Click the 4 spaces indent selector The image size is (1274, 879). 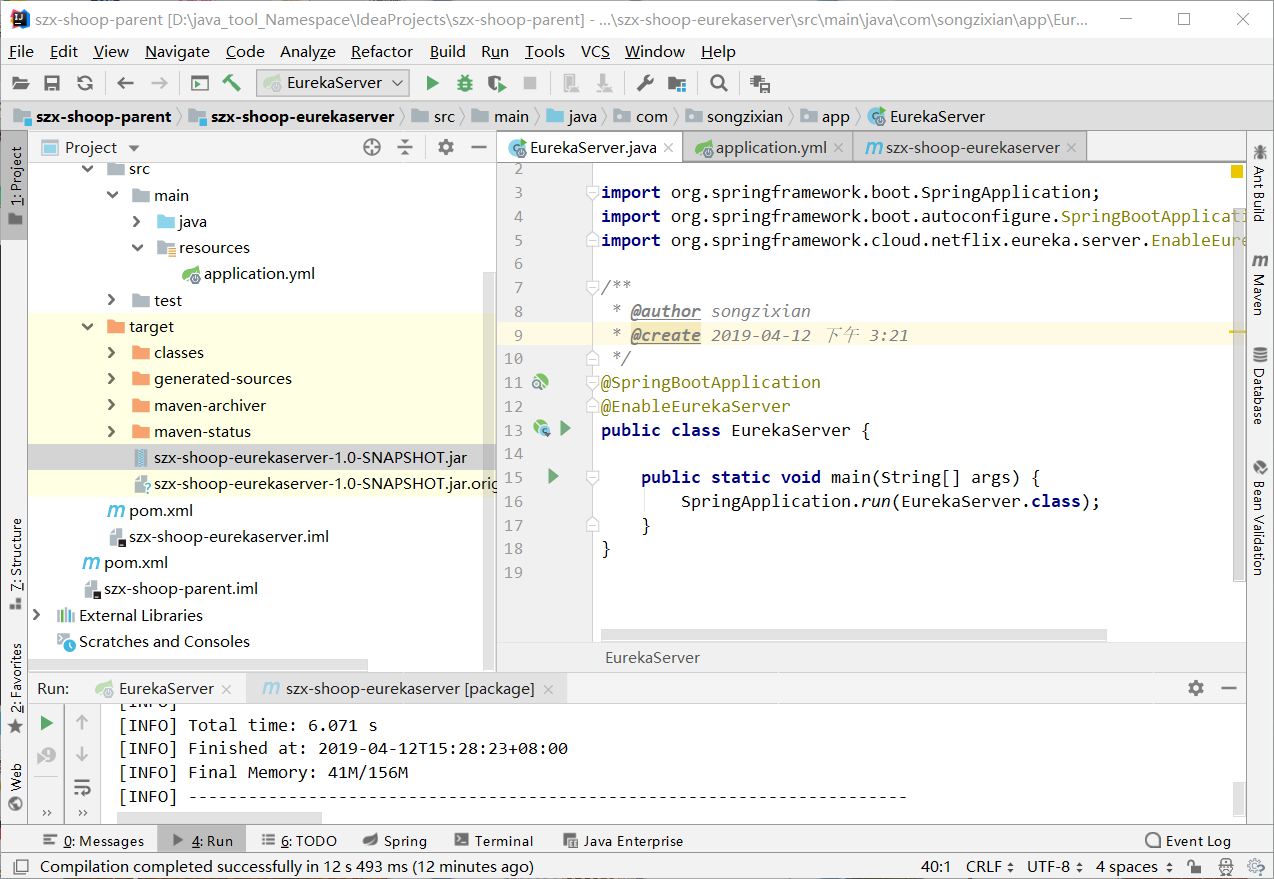(x=1133, y=867)
